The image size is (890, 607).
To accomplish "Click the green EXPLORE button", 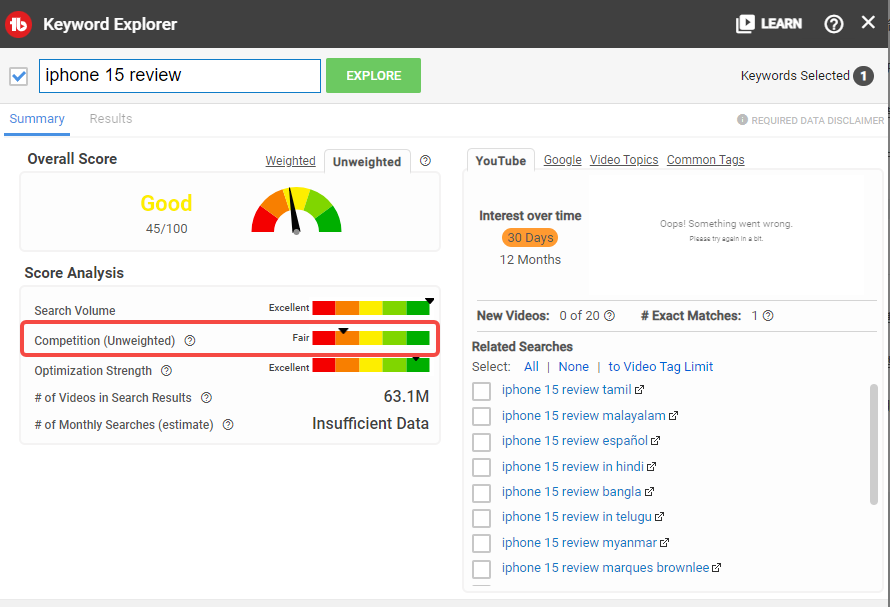I will tap(373, 76).
